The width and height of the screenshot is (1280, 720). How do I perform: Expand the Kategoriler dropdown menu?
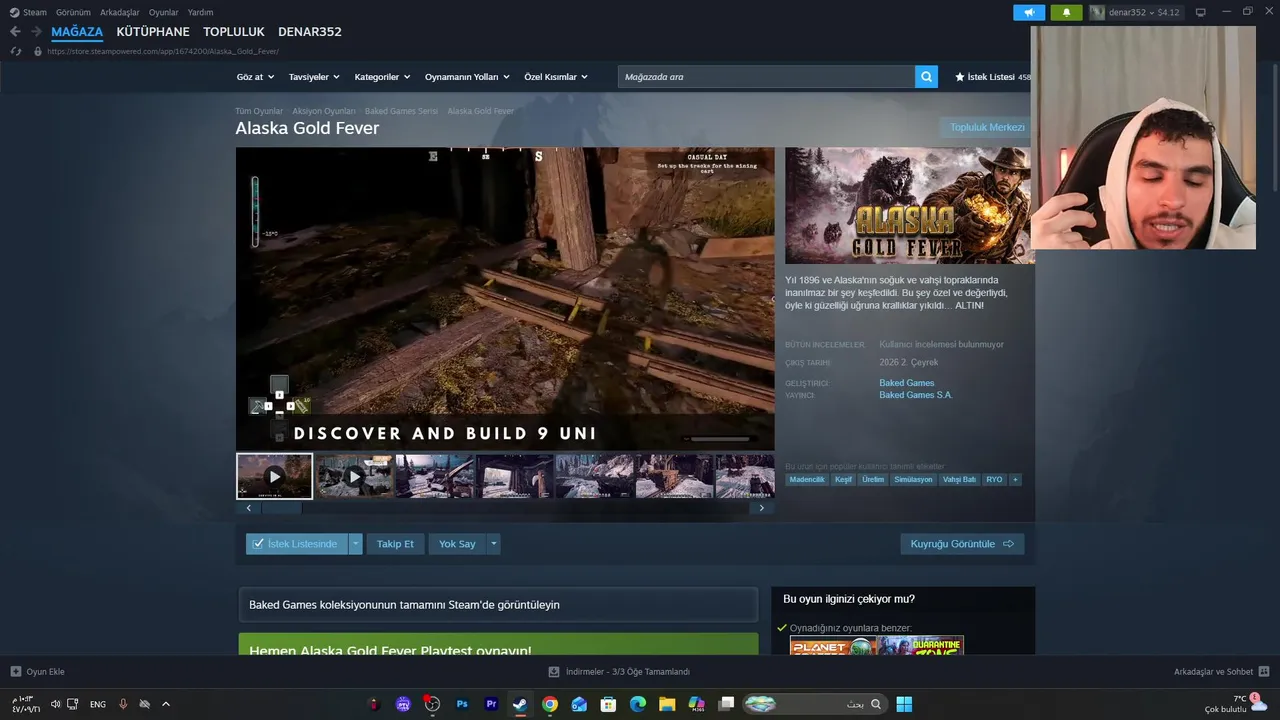[382, 77]
